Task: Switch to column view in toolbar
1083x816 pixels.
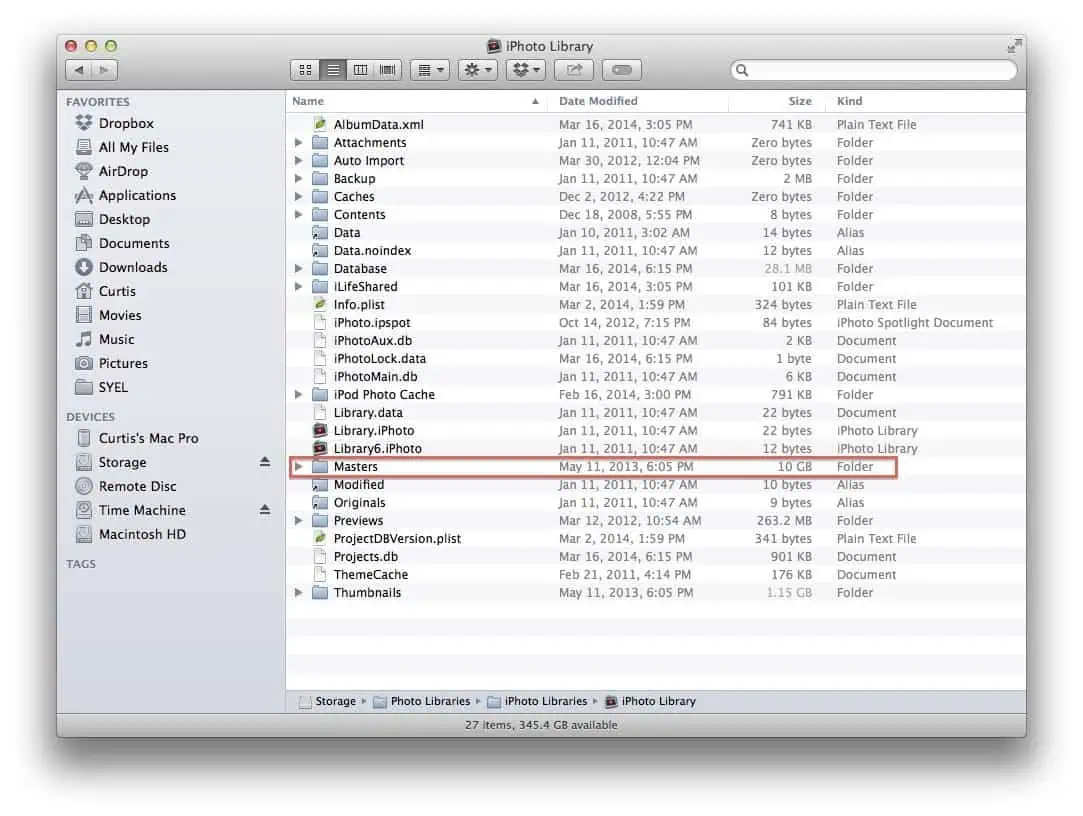Action: (360, 70)
